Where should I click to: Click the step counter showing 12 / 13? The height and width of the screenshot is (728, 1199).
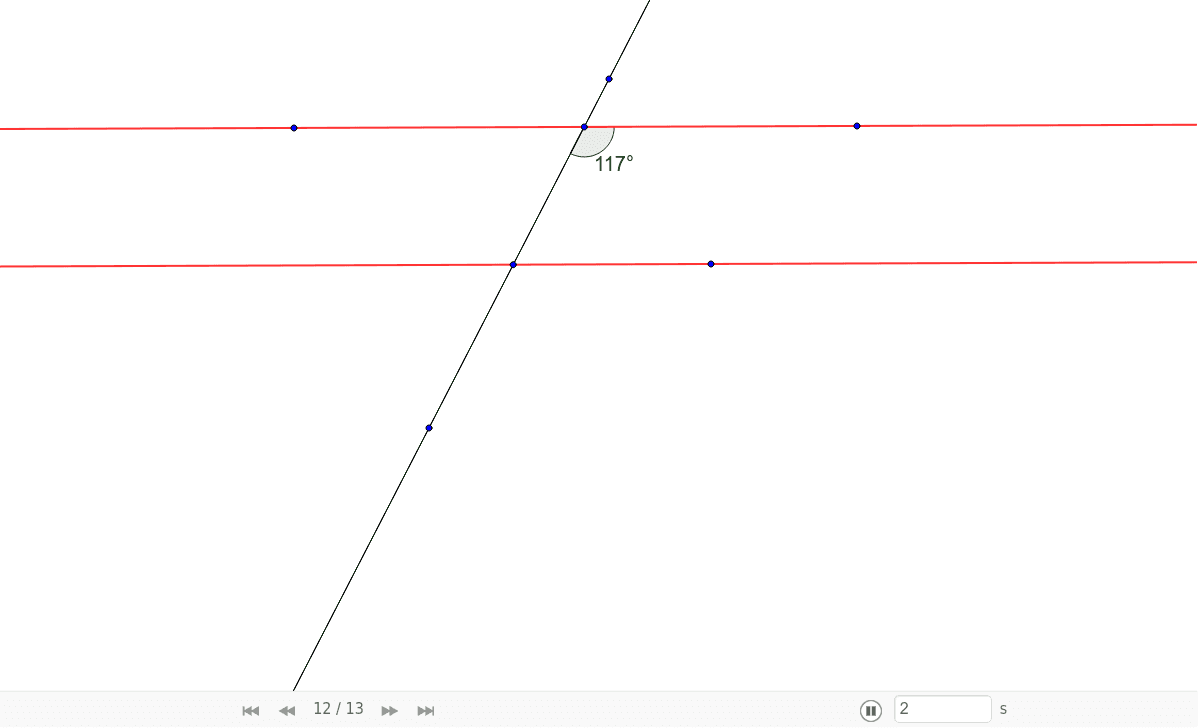[340, 709]
